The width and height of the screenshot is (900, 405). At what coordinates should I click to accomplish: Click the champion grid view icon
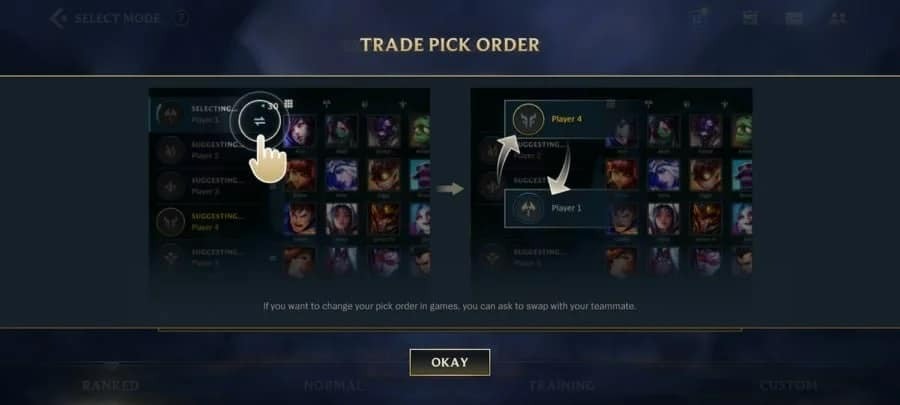pyautogui.click(x=288, y=104)
